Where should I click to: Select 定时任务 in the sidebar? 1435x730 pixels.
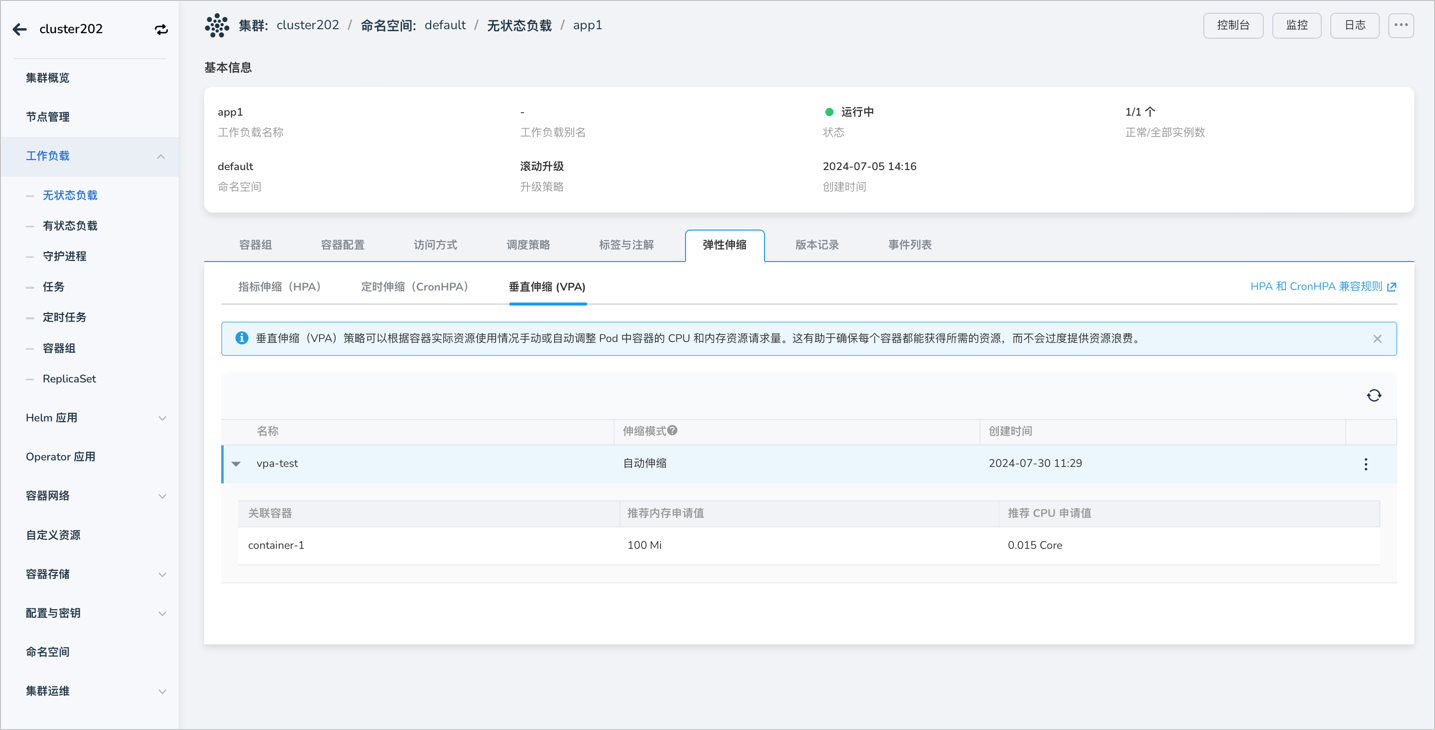pyautogui.click(x=64, y=318)
